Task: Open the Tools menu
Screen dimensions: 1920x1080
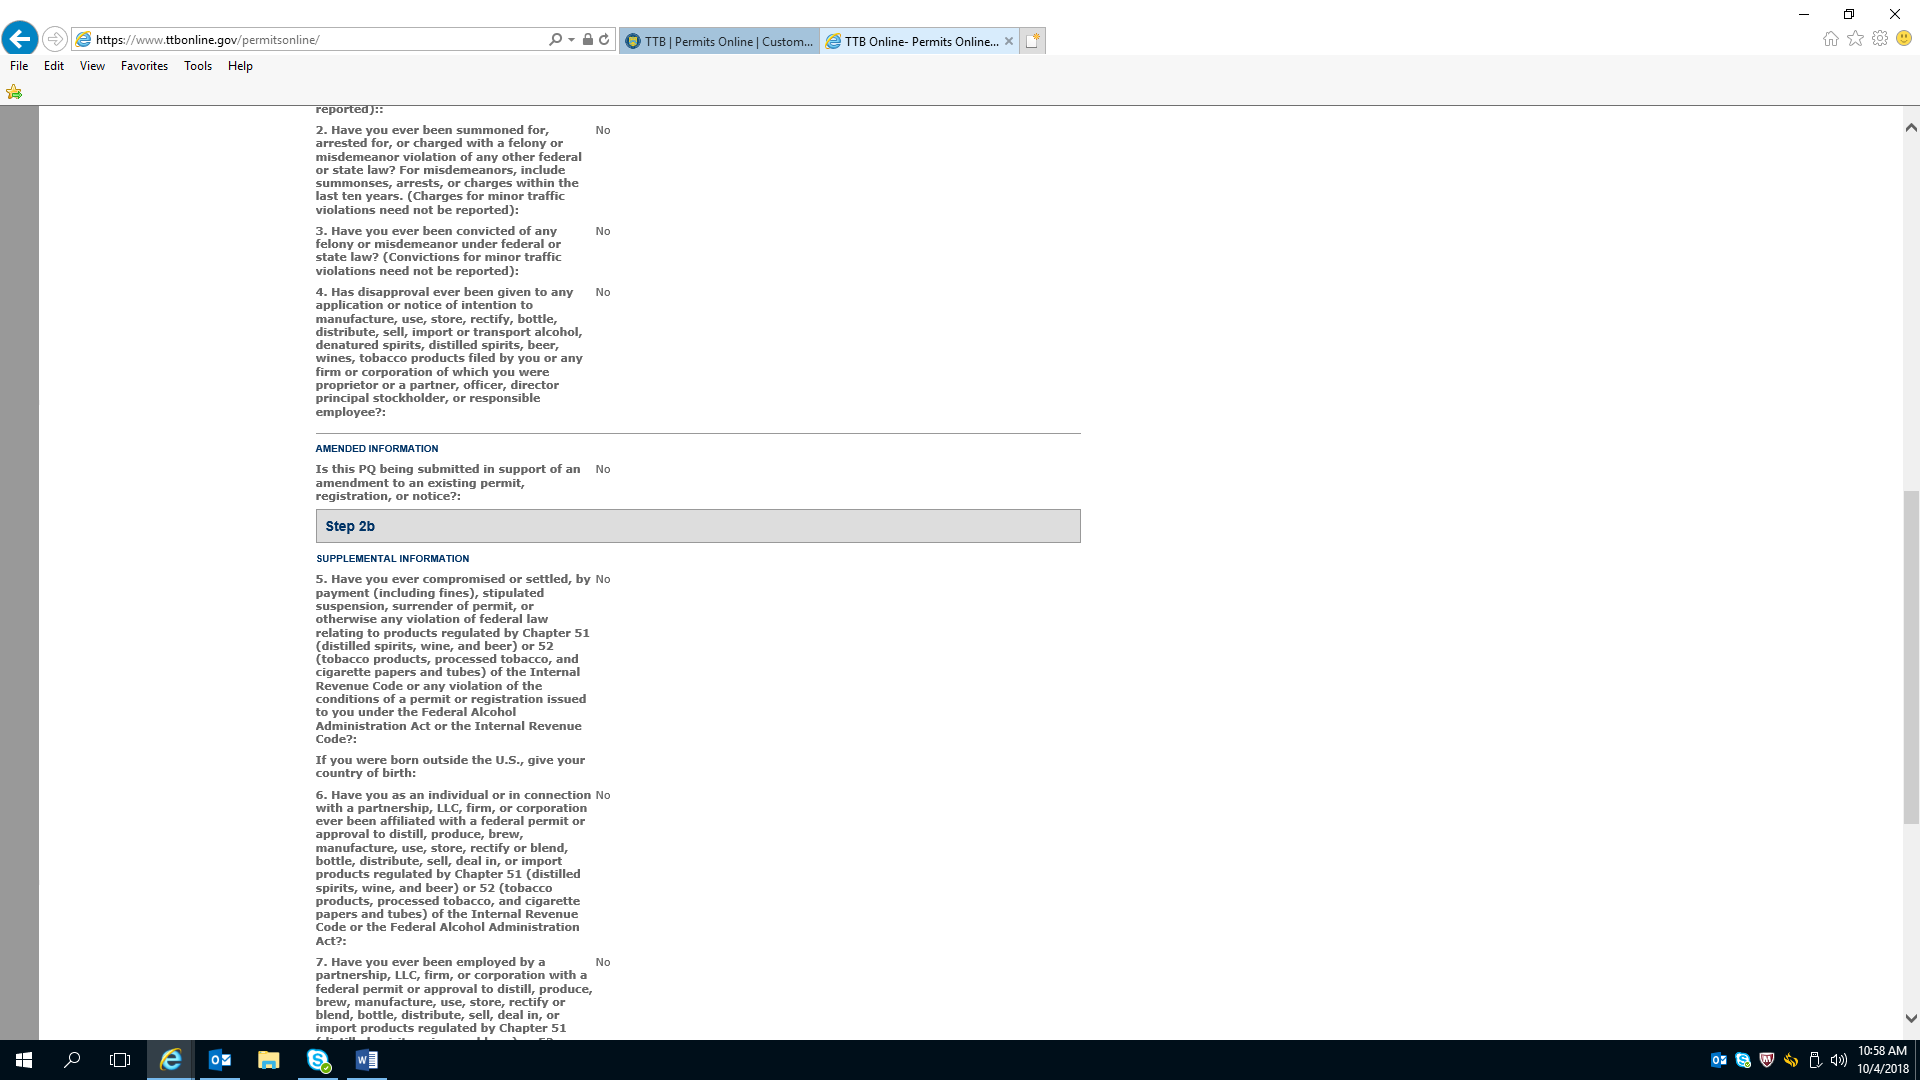Action: (x=197, y=66)
